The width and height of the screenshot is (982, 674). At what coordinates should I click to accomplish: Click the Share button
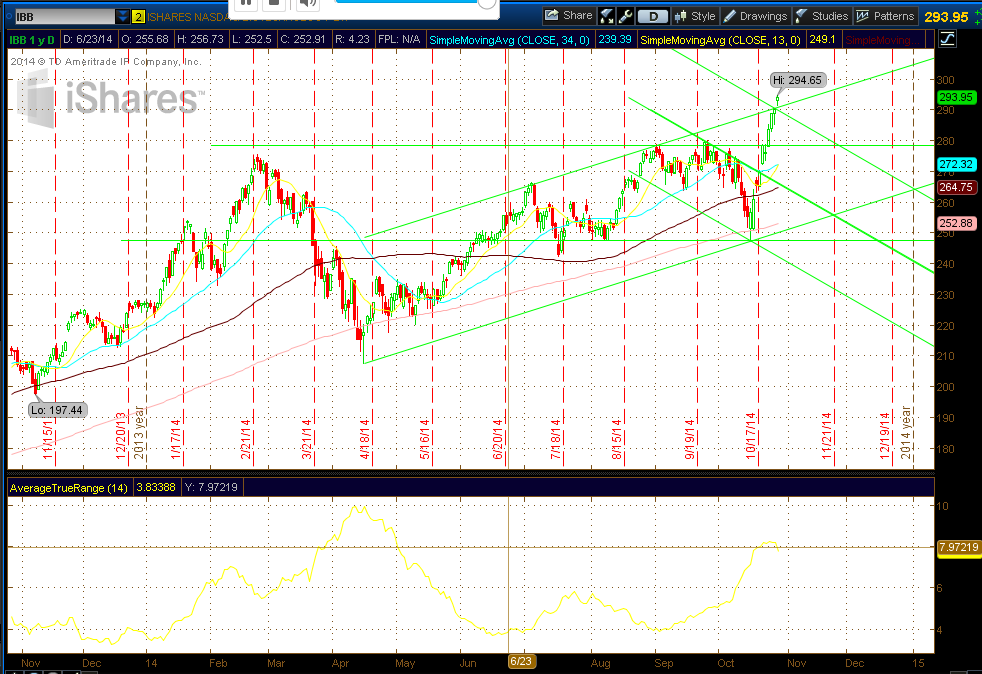tap(568, 16)
